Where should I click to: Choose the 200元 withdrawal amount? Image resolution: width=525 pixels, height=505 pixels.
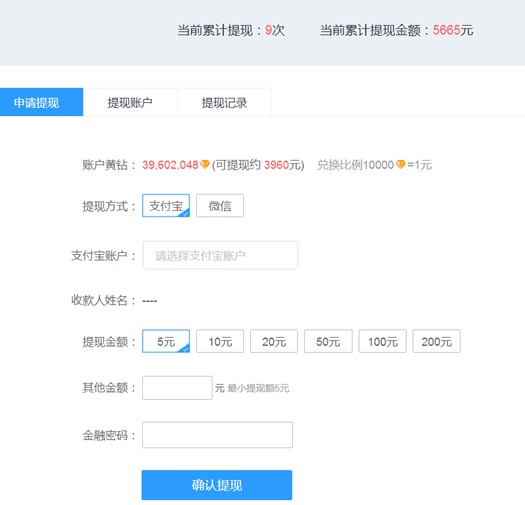(437, 341)
